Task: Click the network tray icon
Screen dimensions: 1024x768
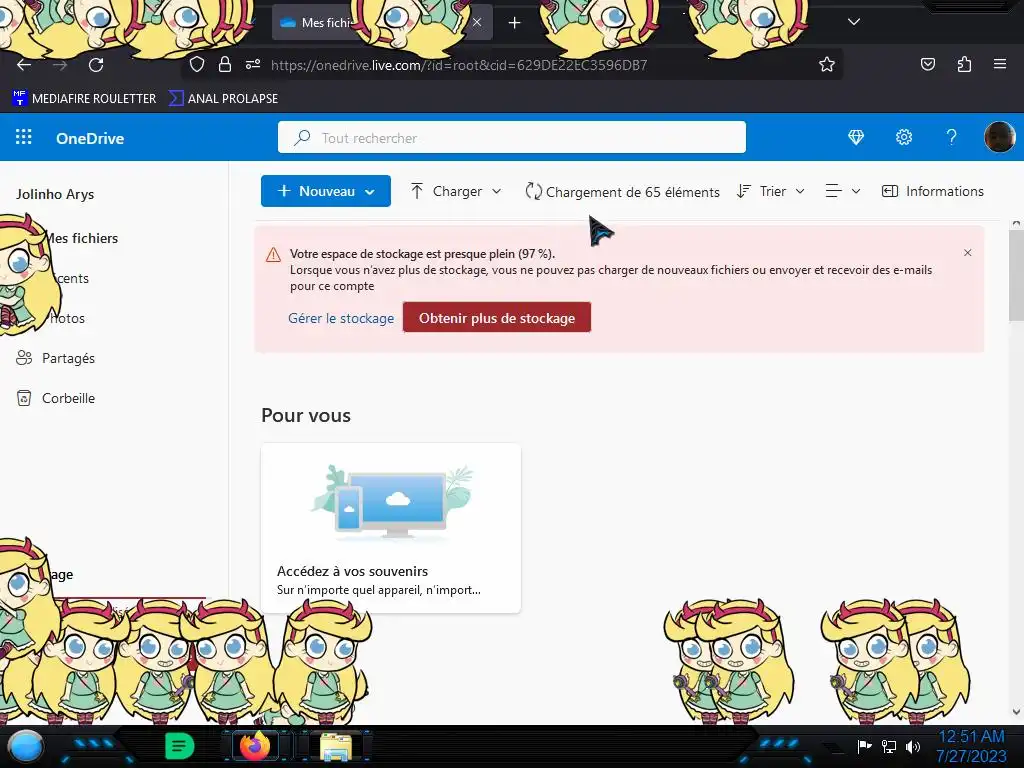Action: pos(889,746)
